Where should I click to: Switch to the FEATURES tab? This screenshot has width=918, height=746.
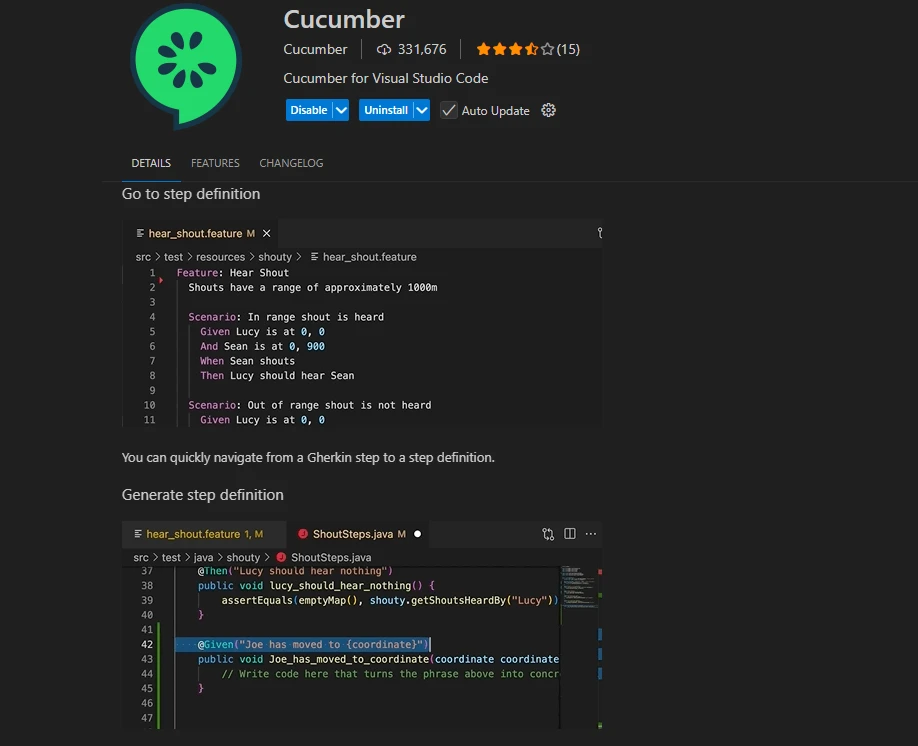(x=215, y=163)
